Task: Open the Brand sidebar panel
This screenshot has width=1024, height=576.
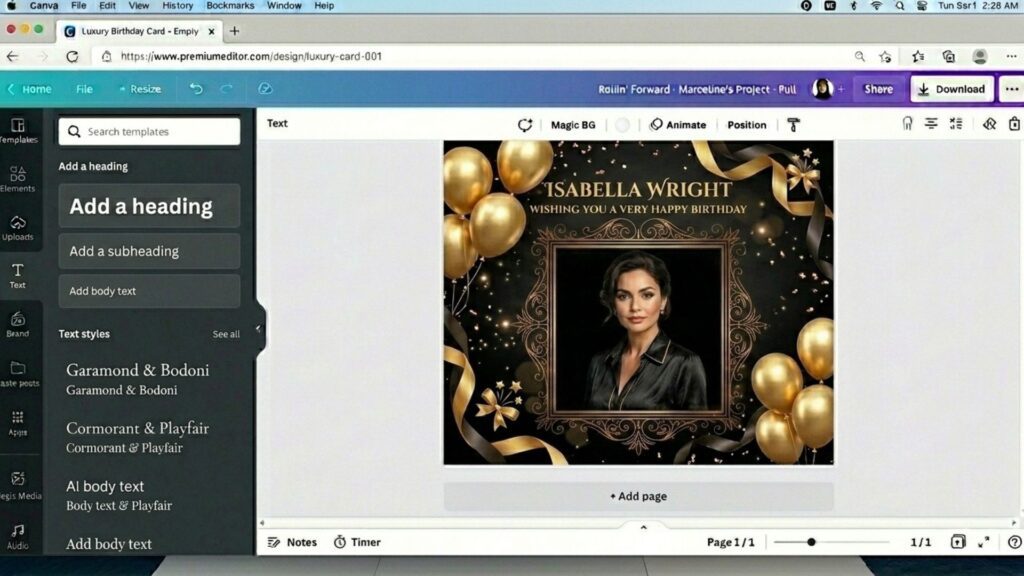Action: coord(18,324)
